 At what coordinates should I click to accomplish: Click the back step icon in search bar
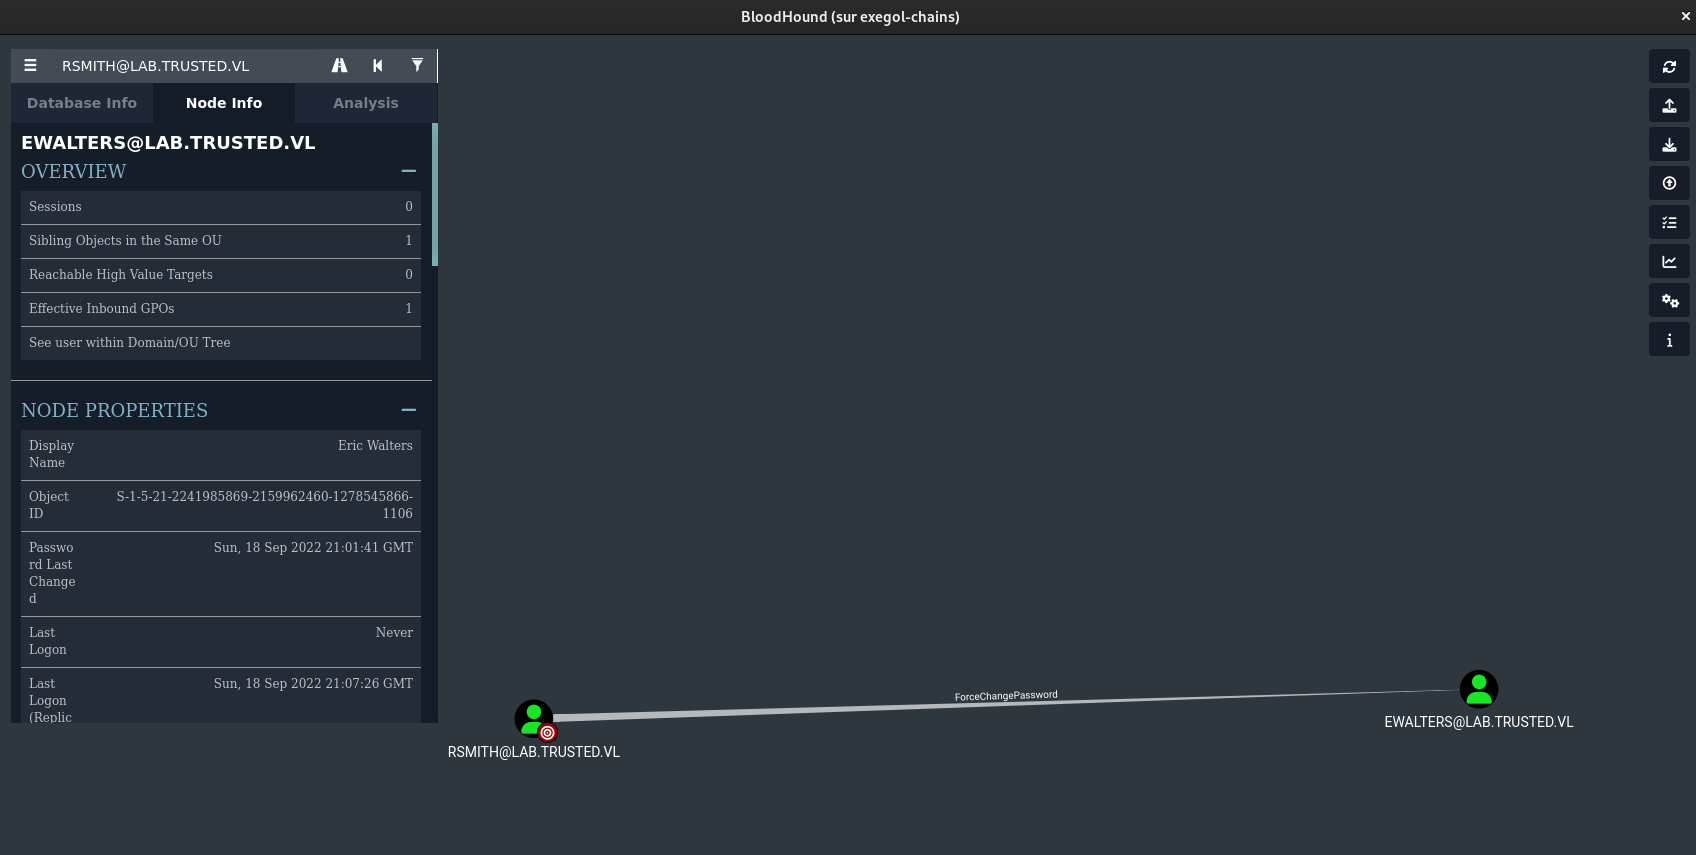click(378, 66)
